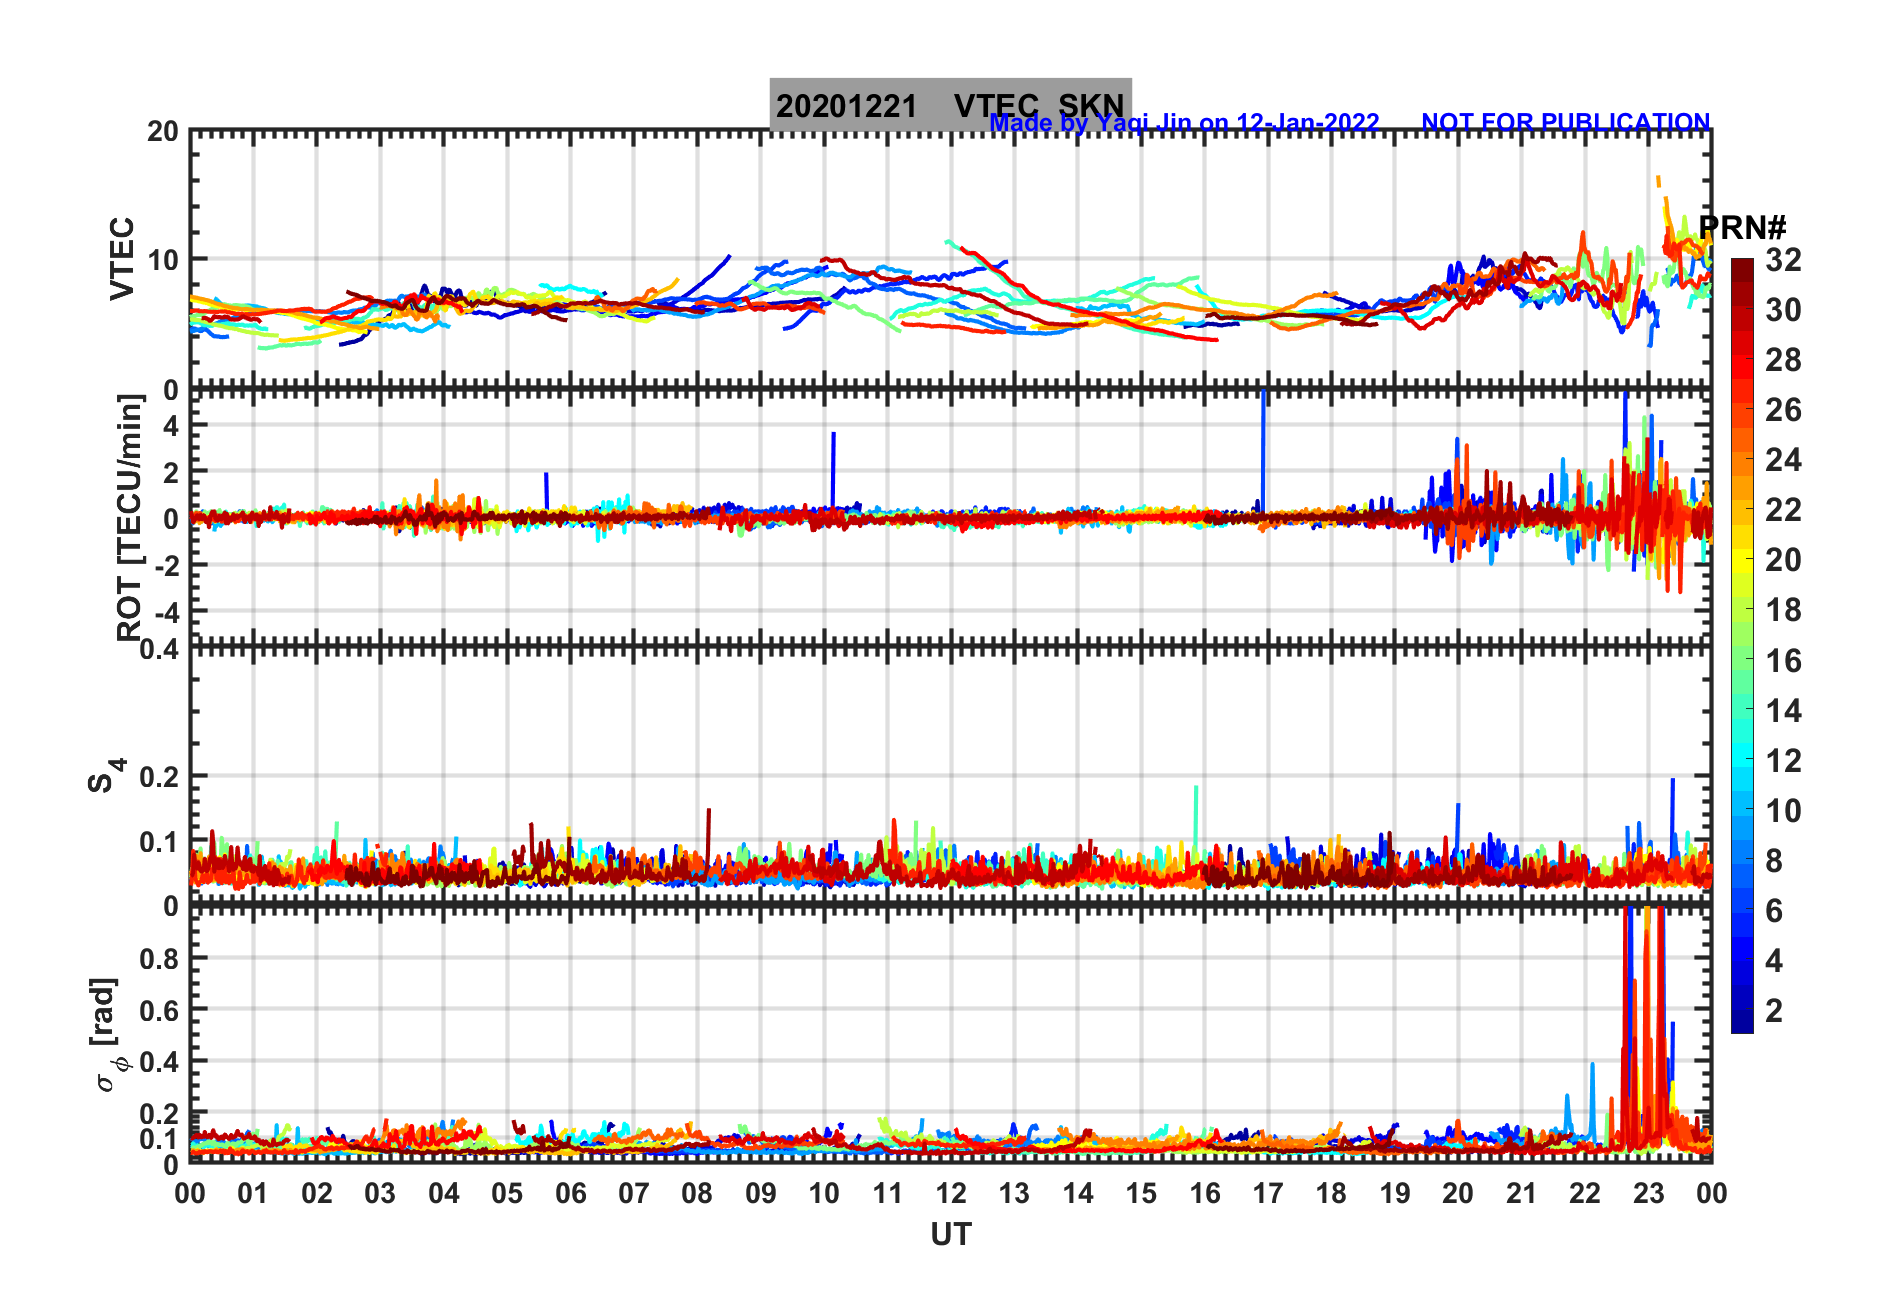1902x1292 pixels.
Task: Click the PRN color scale bar
Action: [1742, 646]
